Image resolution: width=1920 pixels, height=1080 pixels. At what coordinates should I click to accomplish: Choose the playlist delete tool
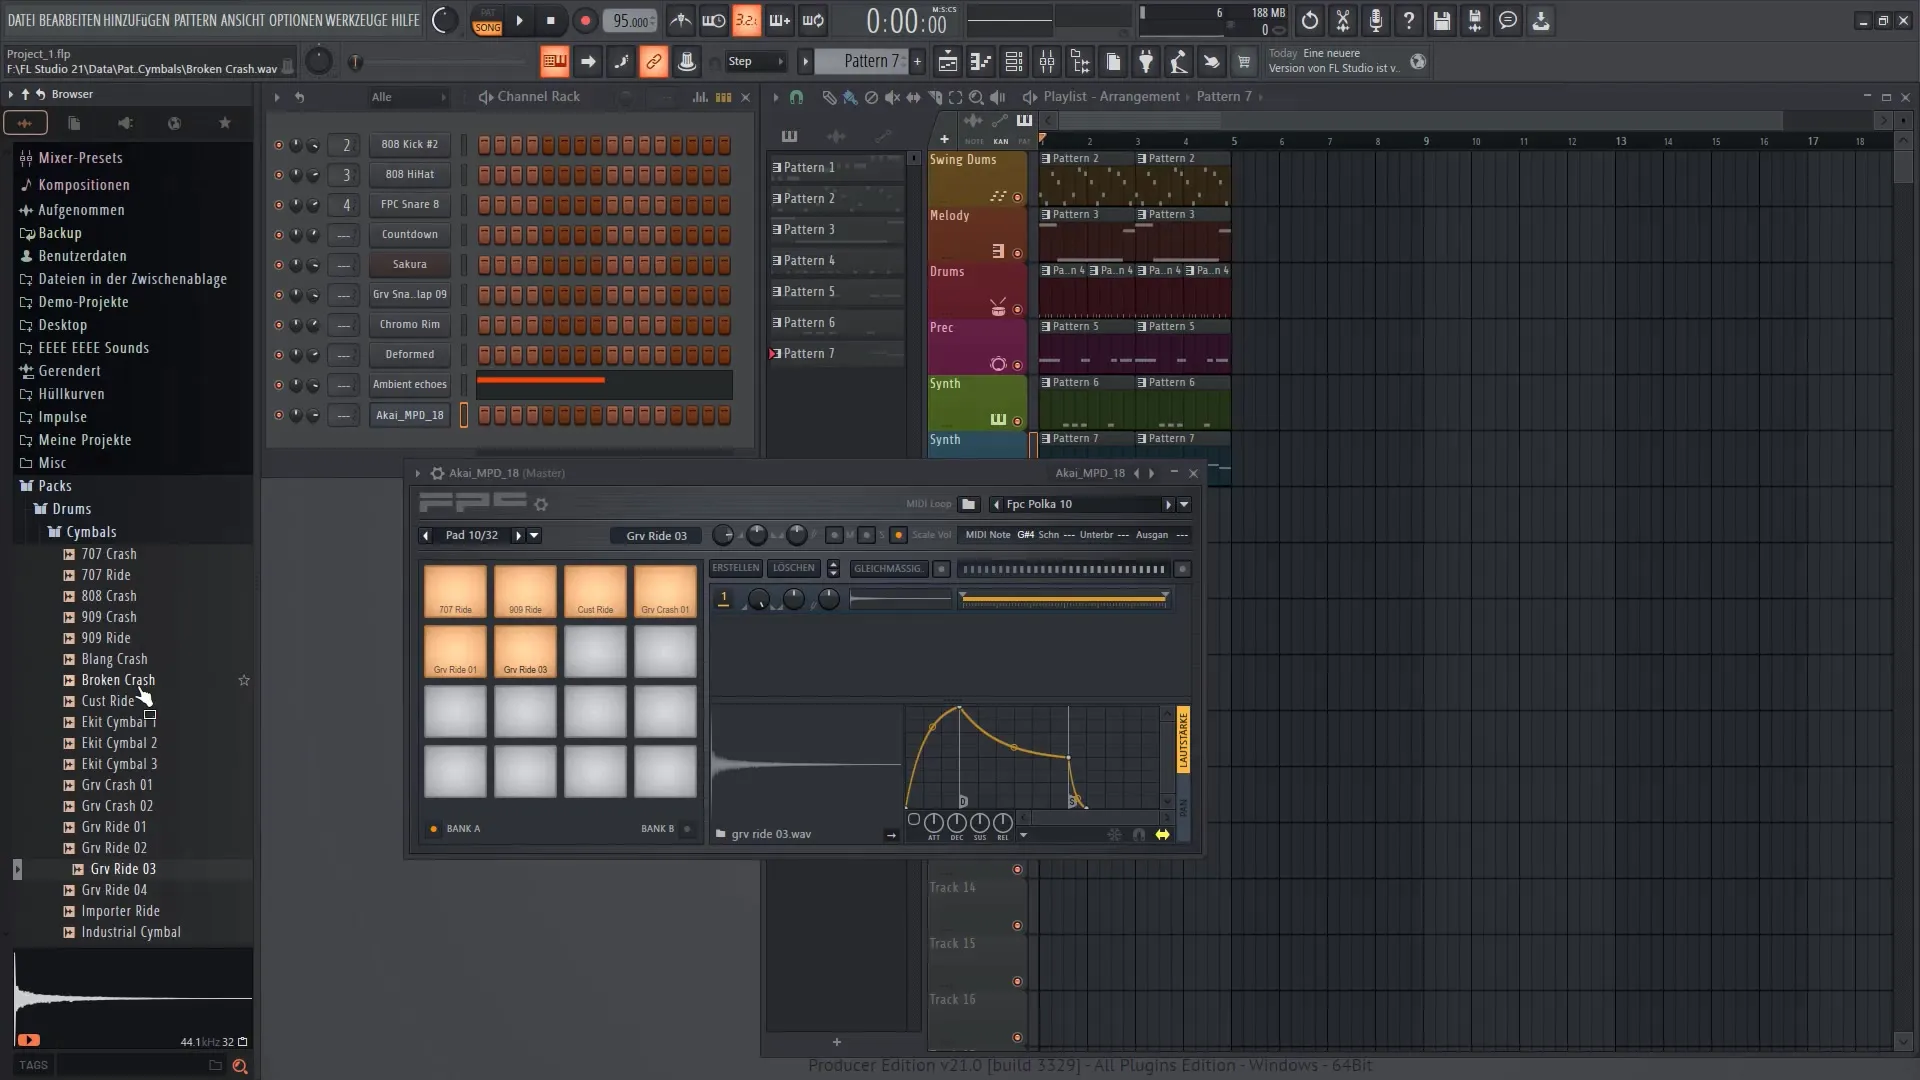871,97
